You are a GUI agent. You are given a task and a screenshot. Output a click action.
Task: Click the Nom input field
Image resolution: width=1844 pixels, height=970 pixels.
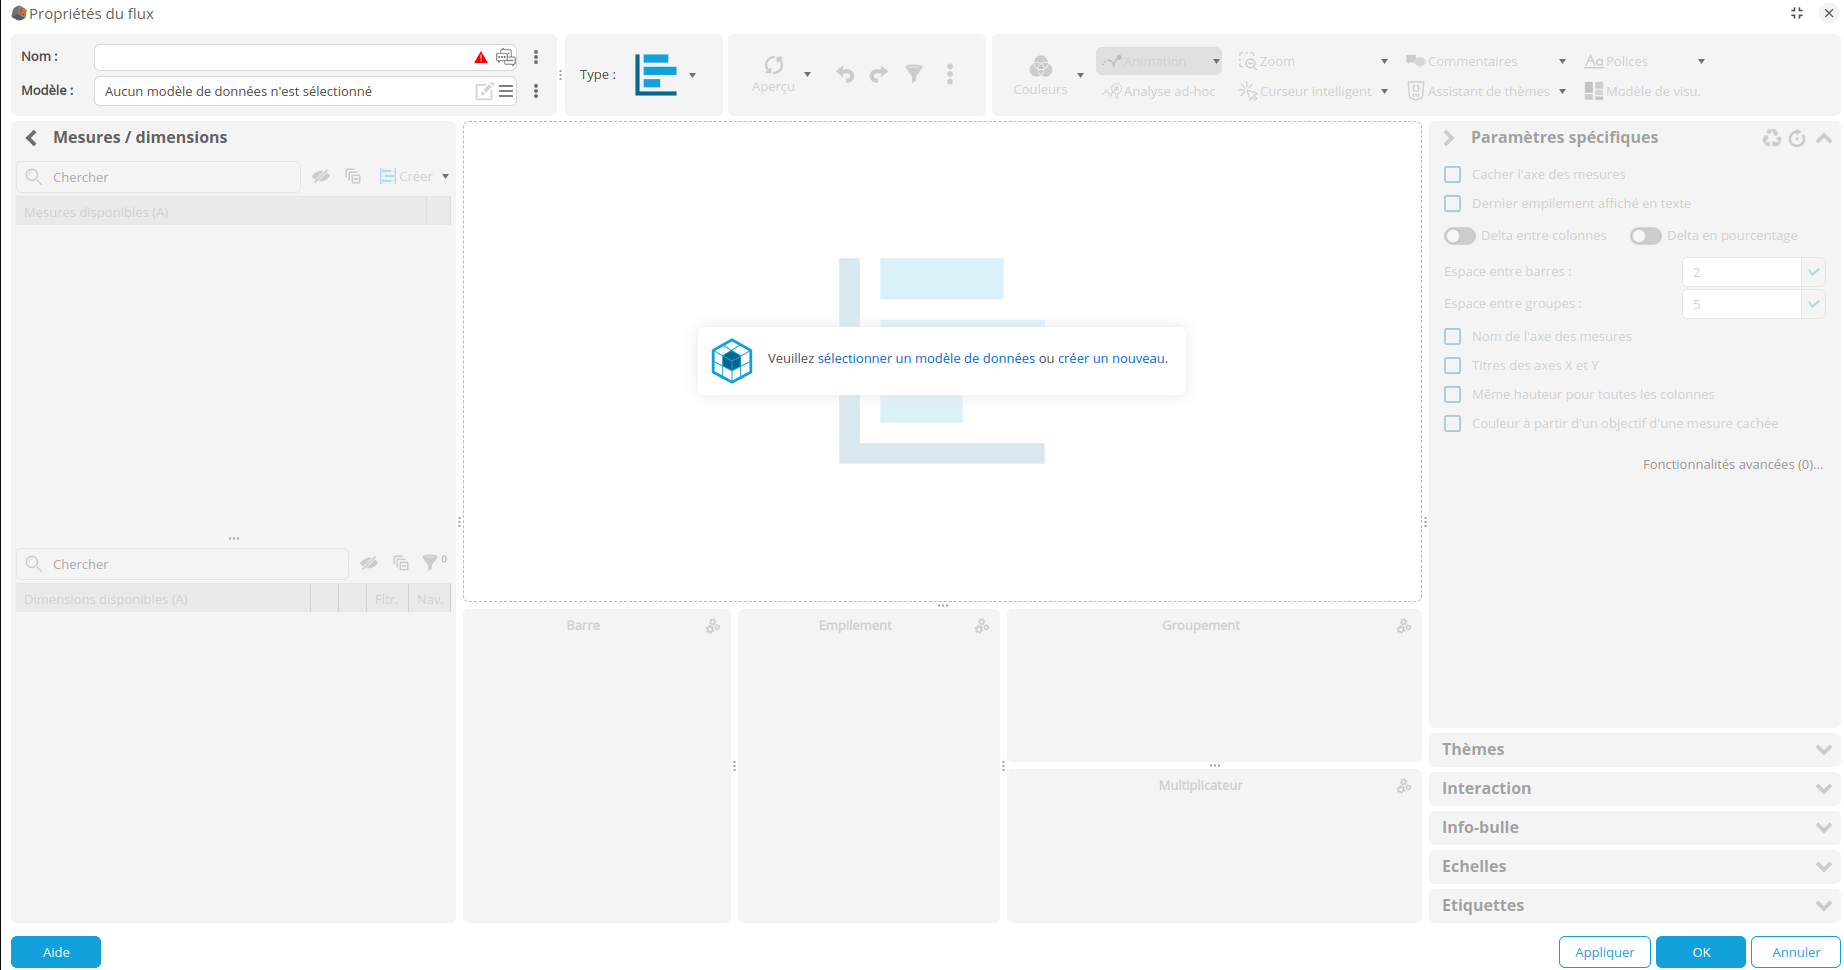(285, 58)
